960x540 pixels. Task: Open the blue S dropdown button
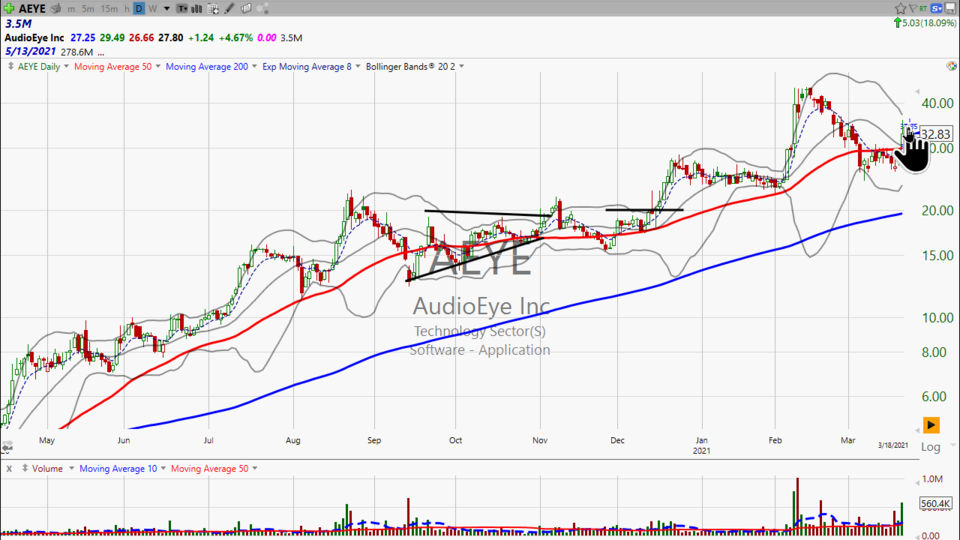[936, 8]
